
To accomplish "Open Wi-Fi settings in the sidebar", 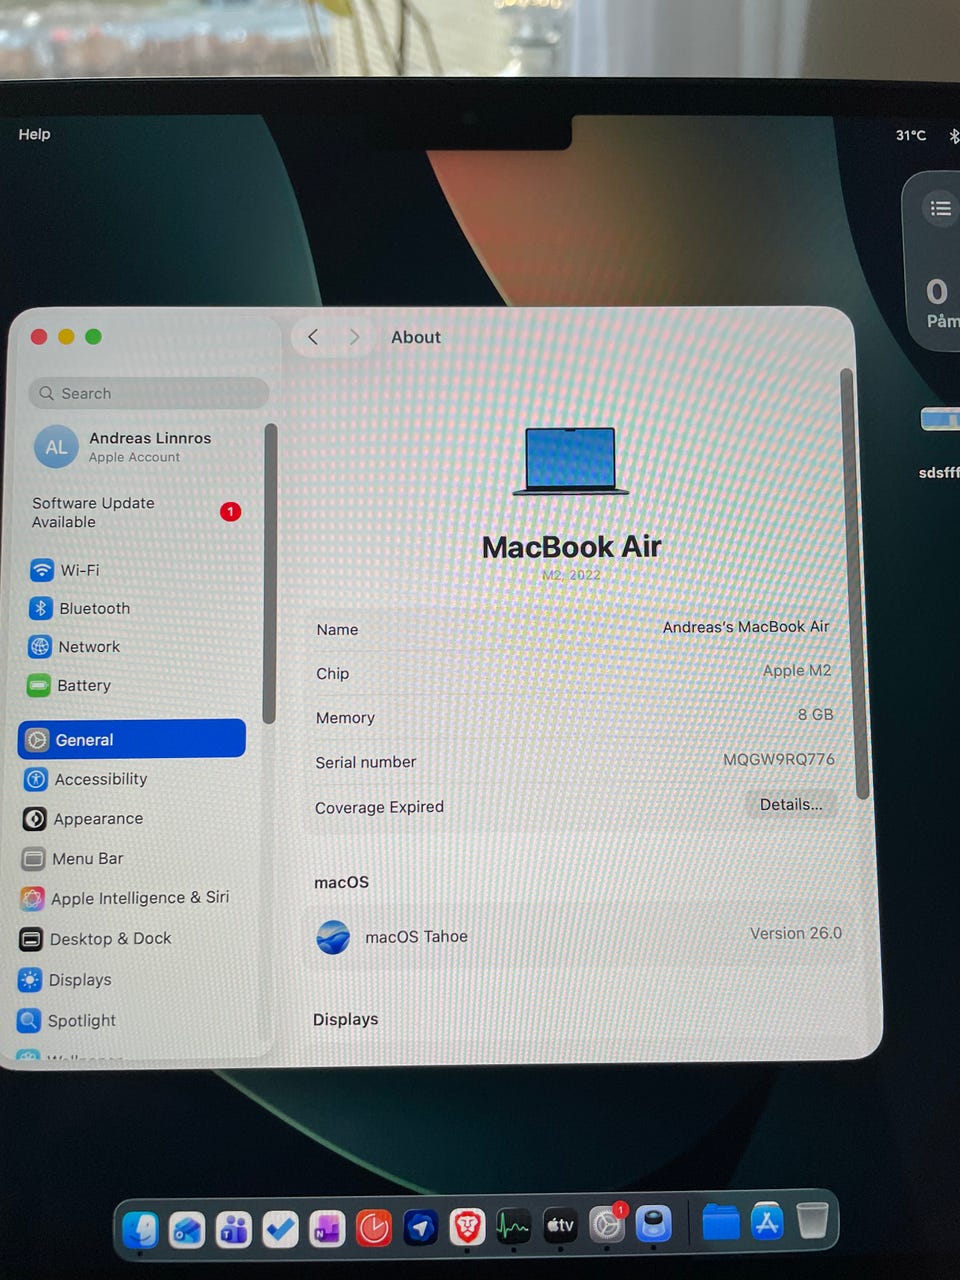I will [65, 570].
